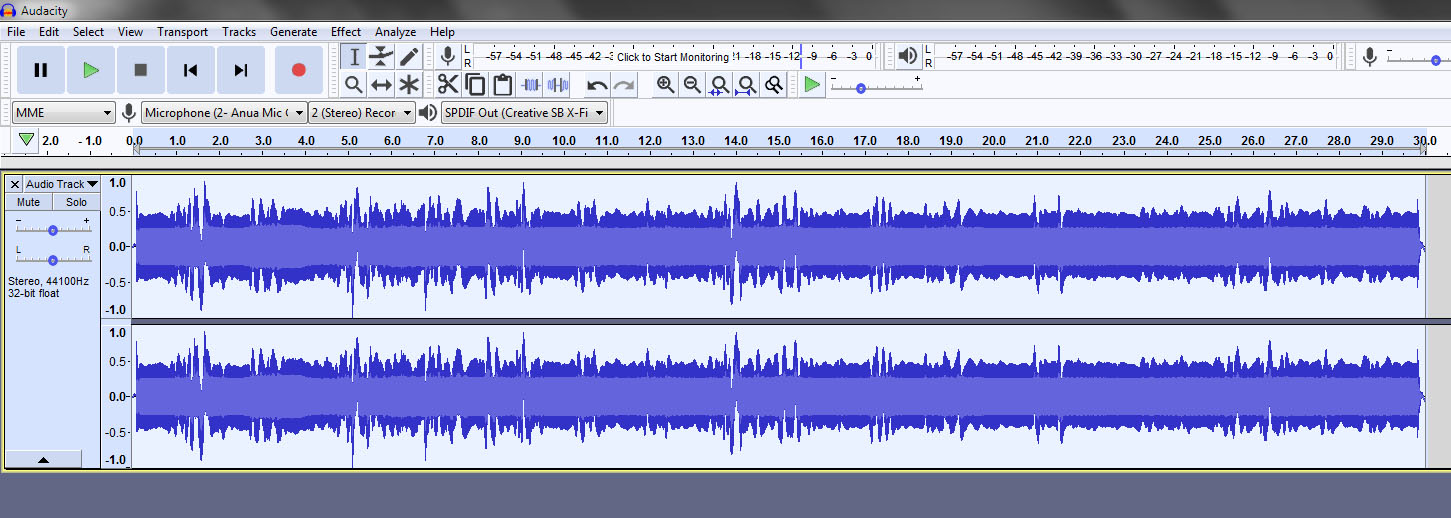Viewport: 1451px width, 518px height.
Task: Click the Copy icon
Action: (475, 85)
